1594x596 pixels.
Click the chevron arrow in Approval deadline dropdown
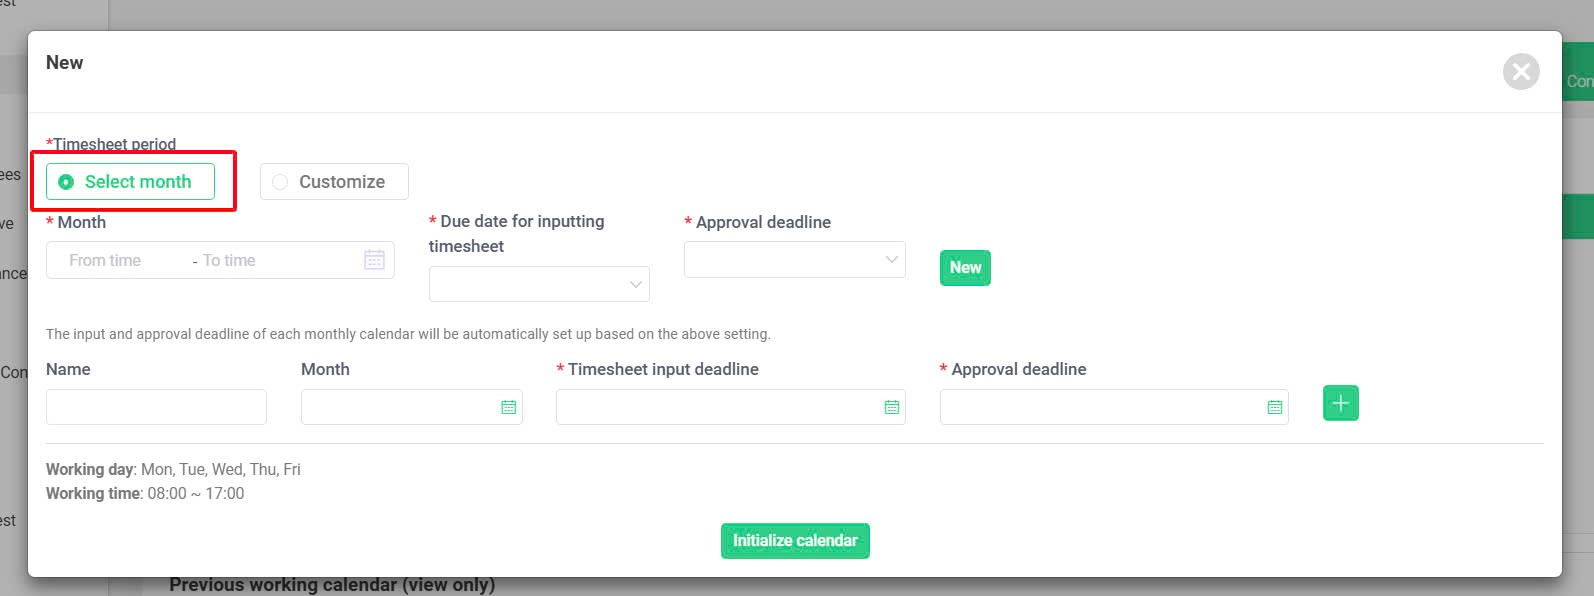pos(891,260)
